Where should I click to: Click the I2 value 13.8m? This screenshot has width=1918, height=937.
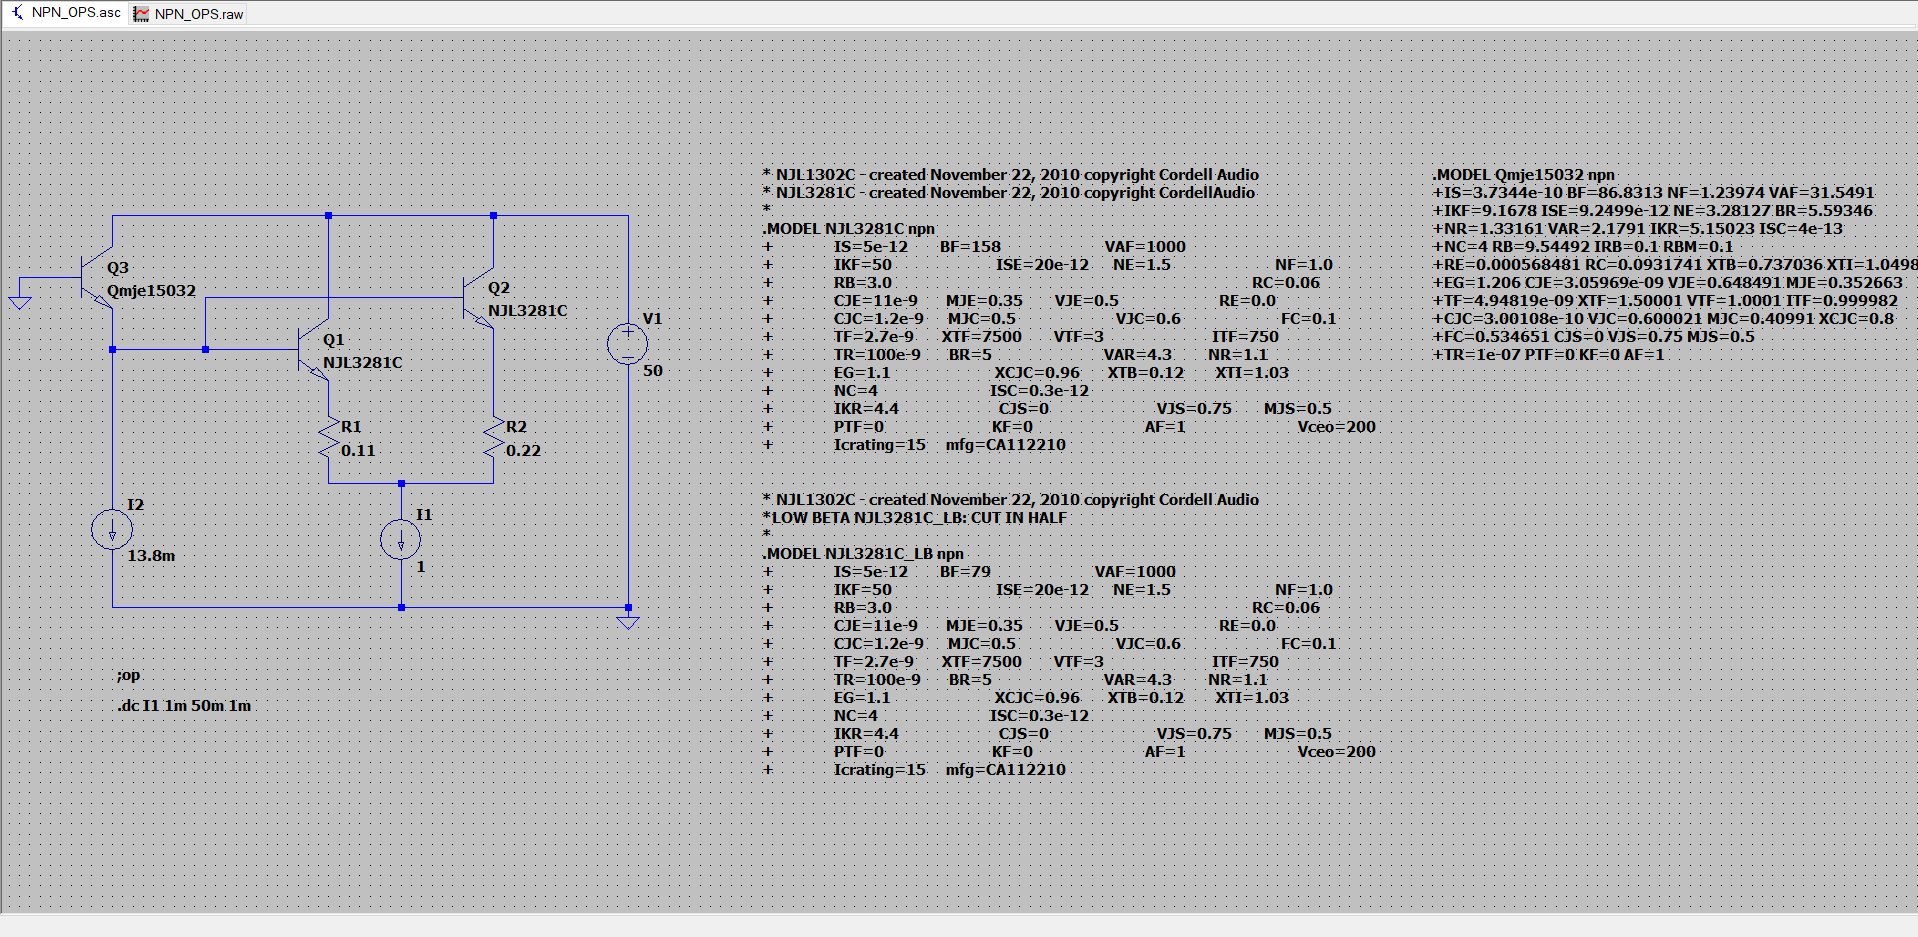[151, 556]
